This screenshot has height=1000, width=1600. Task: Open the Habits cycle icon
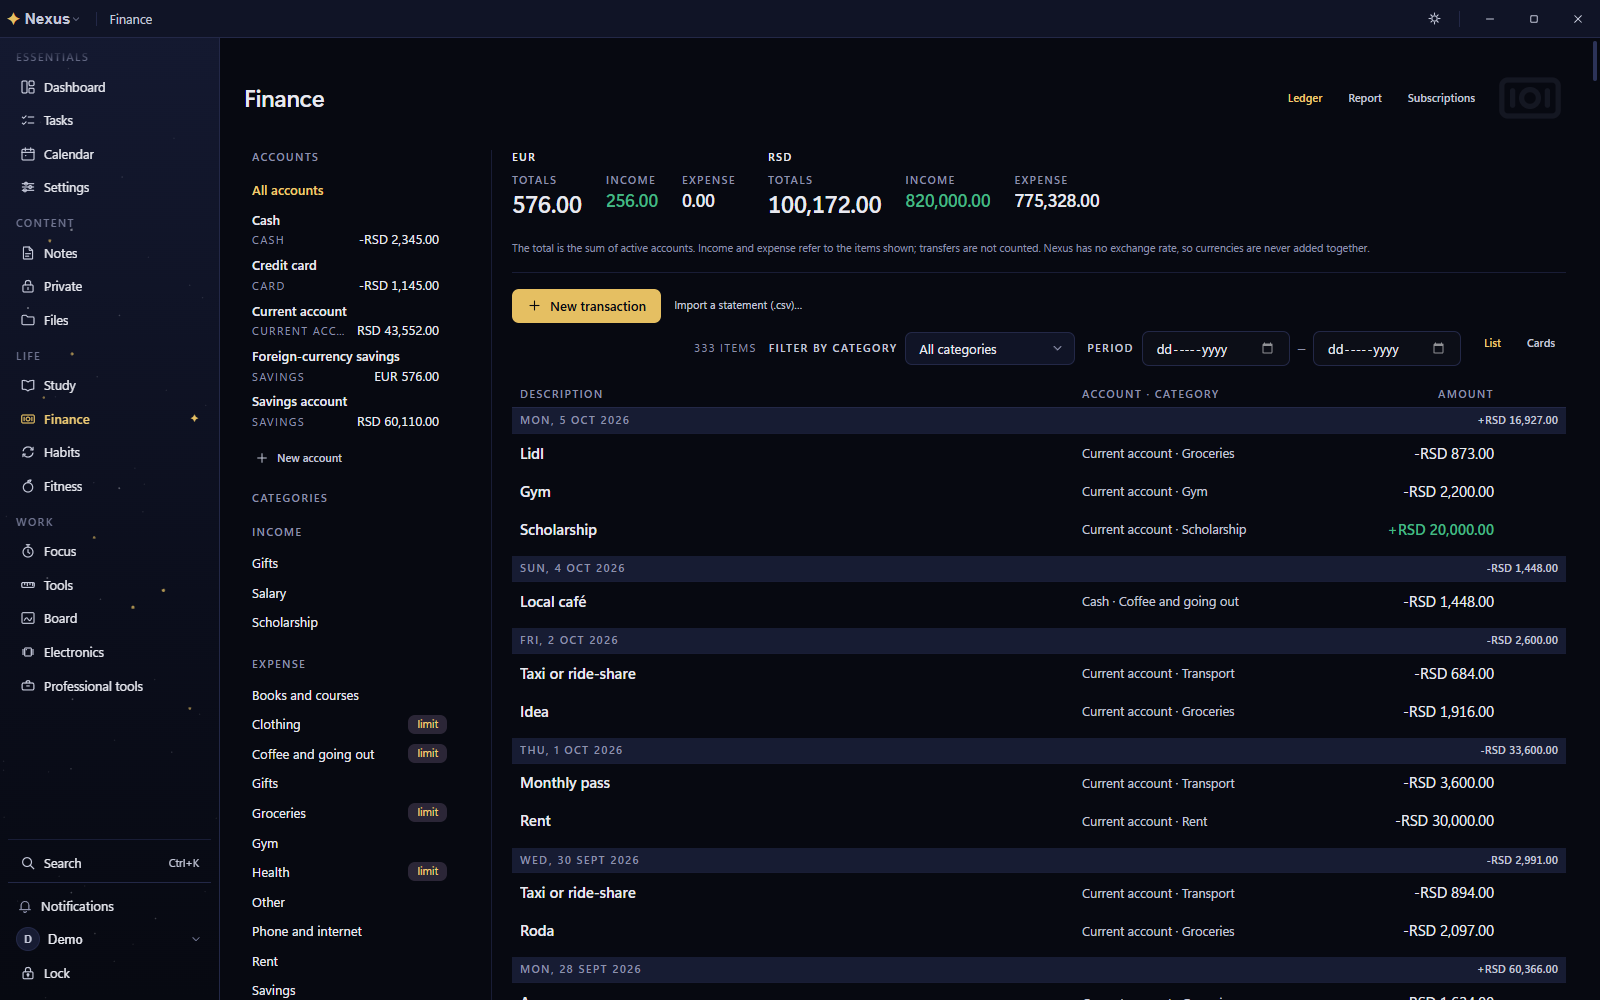tap(28, 452)
